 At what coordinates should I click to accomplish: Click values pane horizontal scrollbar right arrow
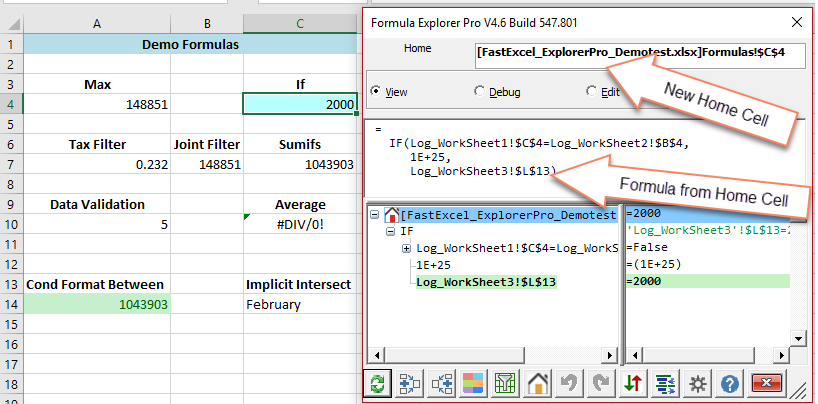781,355
